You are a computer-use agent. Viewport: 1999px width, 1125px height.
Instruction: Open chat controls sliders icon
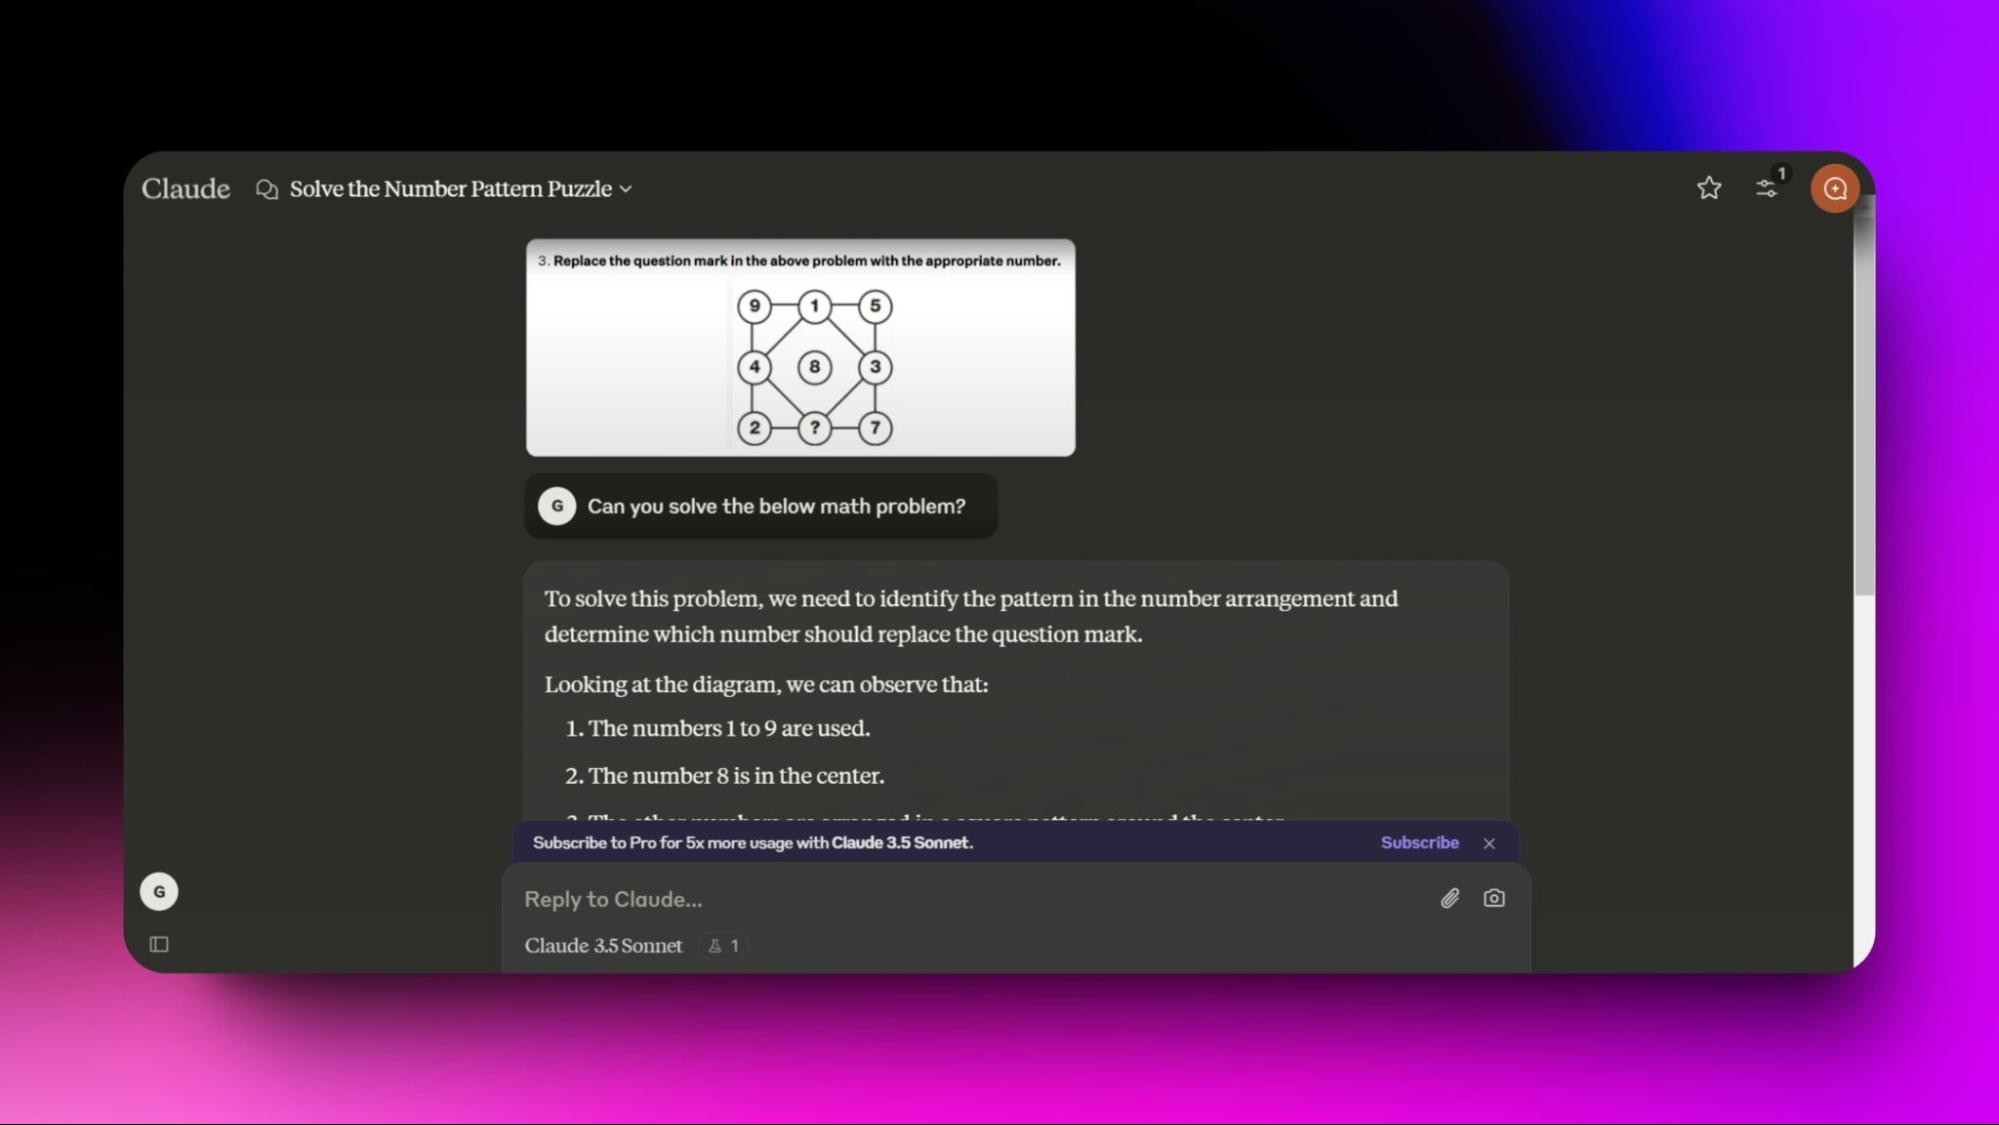click(1767, 188)
